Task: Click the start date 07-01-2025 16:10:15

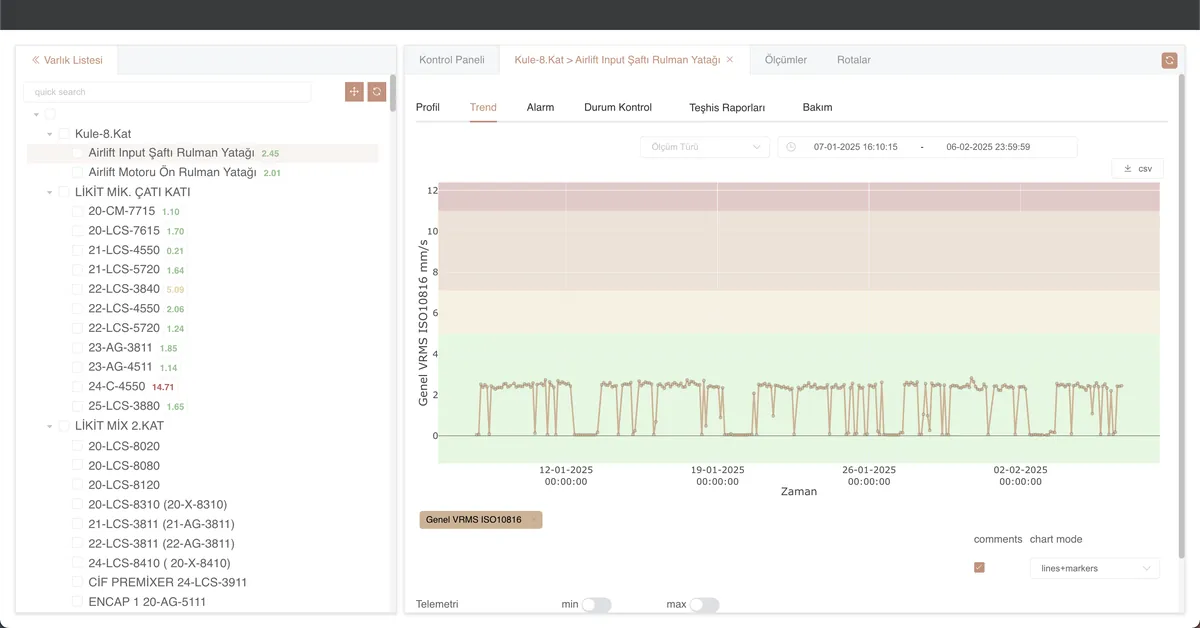Action: pos(855,147)
